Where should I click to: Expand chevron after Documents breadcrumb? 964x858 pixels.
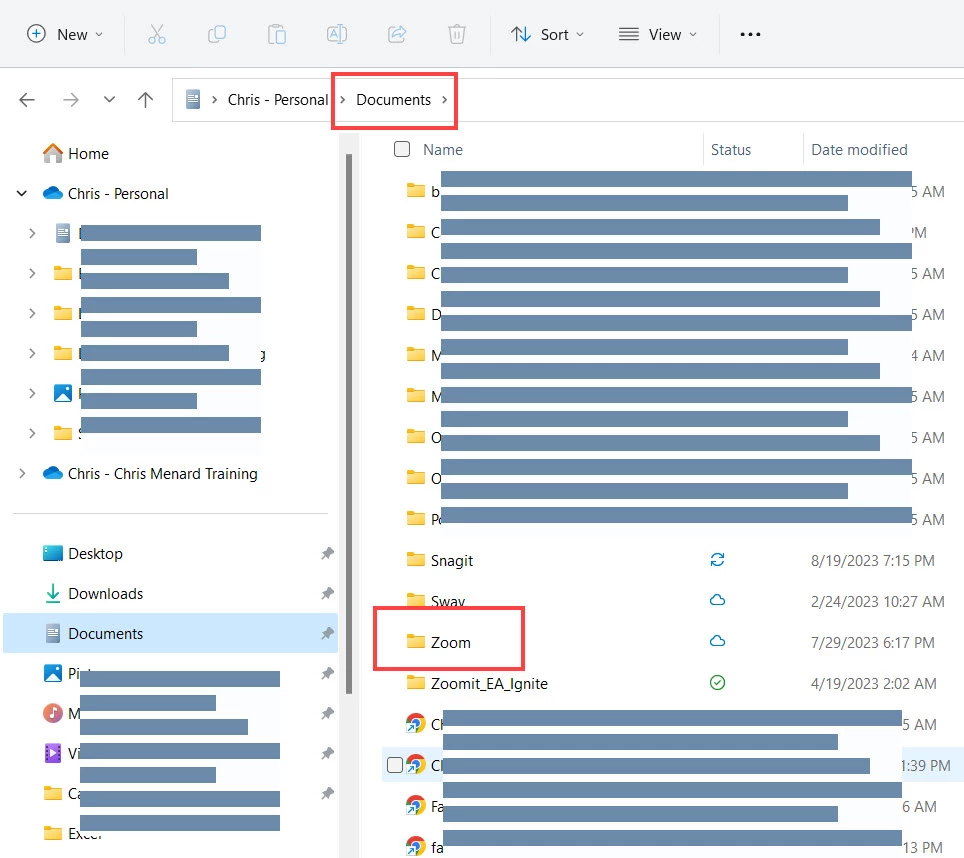point(444,100)
